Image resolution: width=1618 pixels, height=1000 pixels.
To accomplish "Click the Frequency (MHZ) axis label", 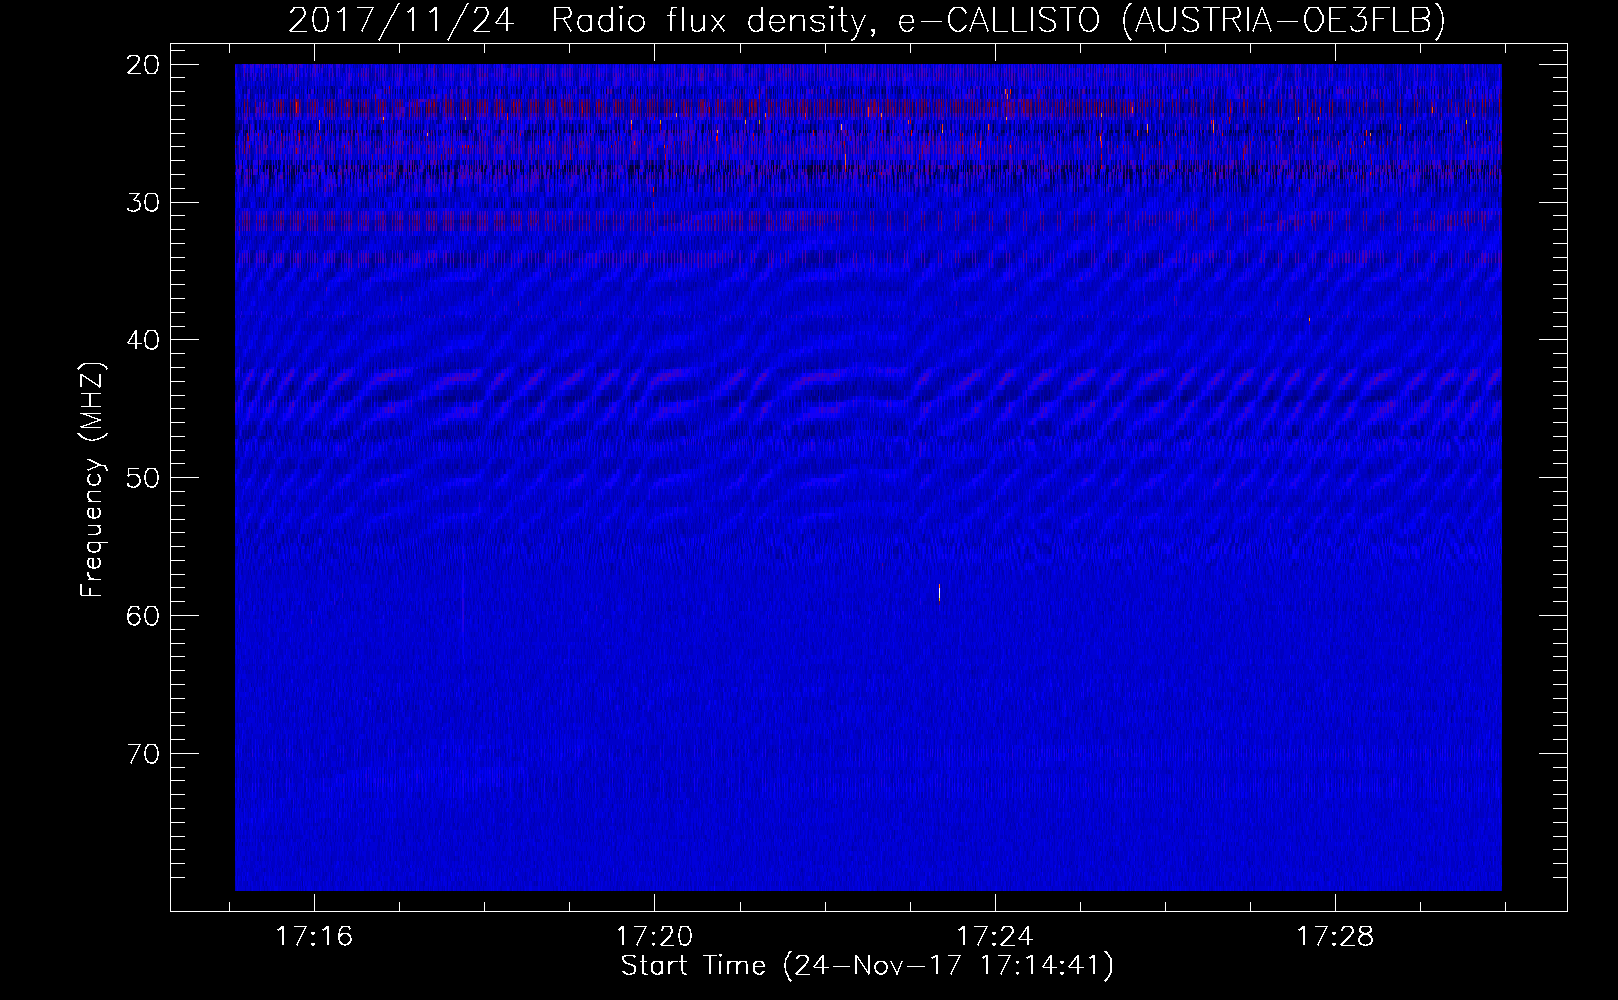I will pos(92,478).
